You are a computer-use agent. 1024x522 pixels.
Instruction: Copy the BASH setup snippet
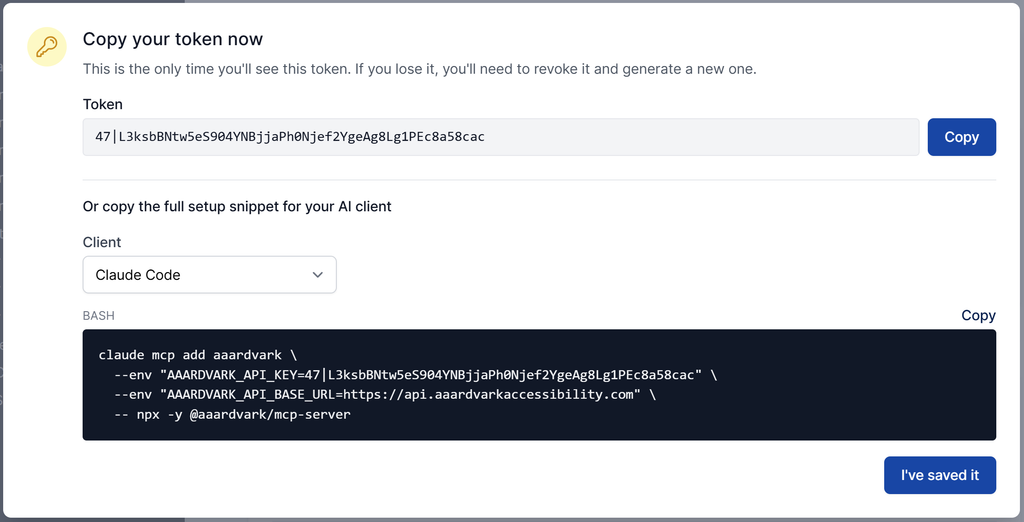978,316
